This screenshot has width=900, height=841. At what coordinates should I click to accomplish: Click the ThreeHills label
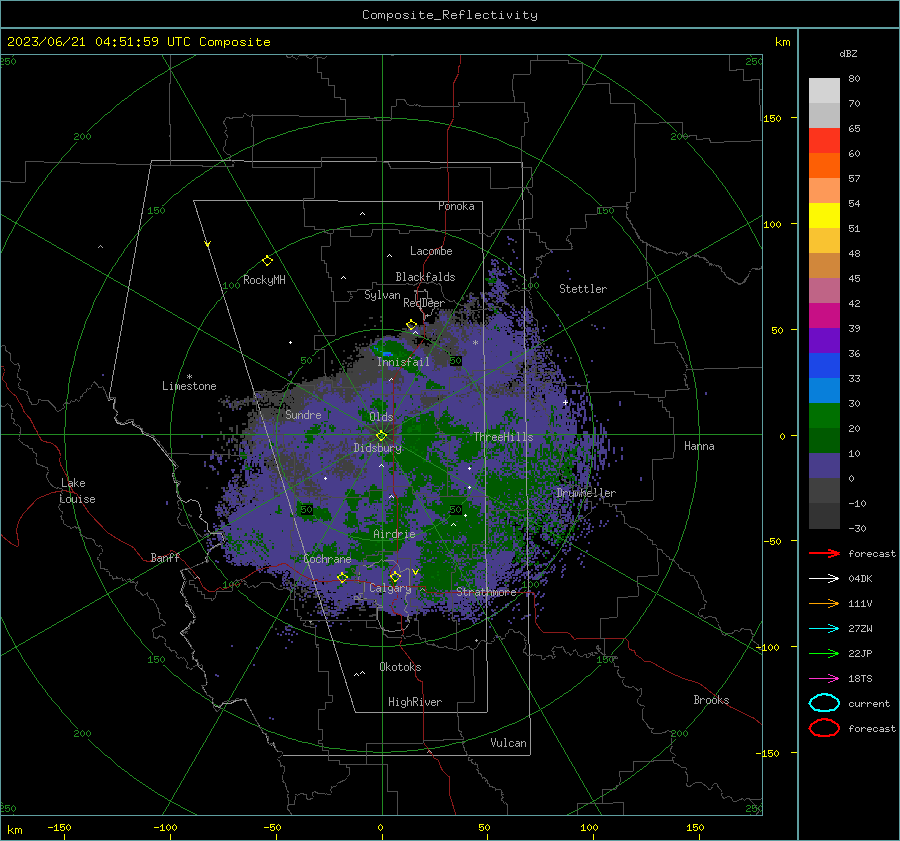[x=503, y=437]
